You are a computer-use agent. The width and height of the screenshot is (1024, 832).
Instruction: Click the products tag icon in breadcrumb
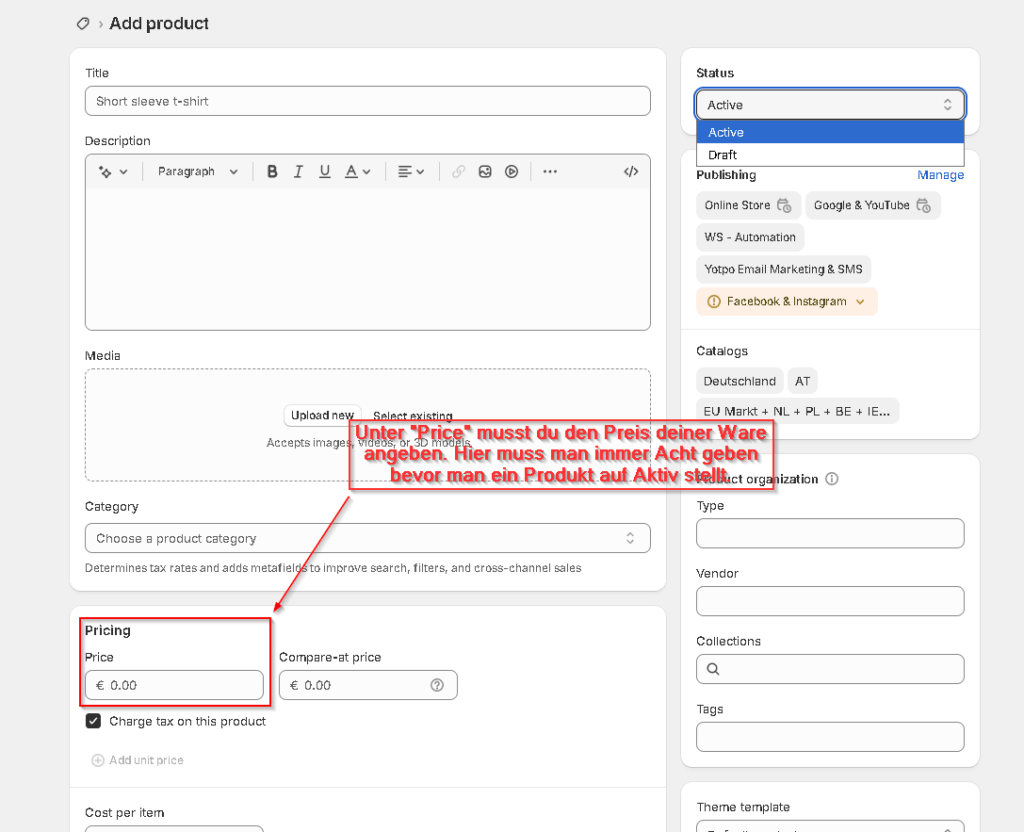[x=83, y=24]
